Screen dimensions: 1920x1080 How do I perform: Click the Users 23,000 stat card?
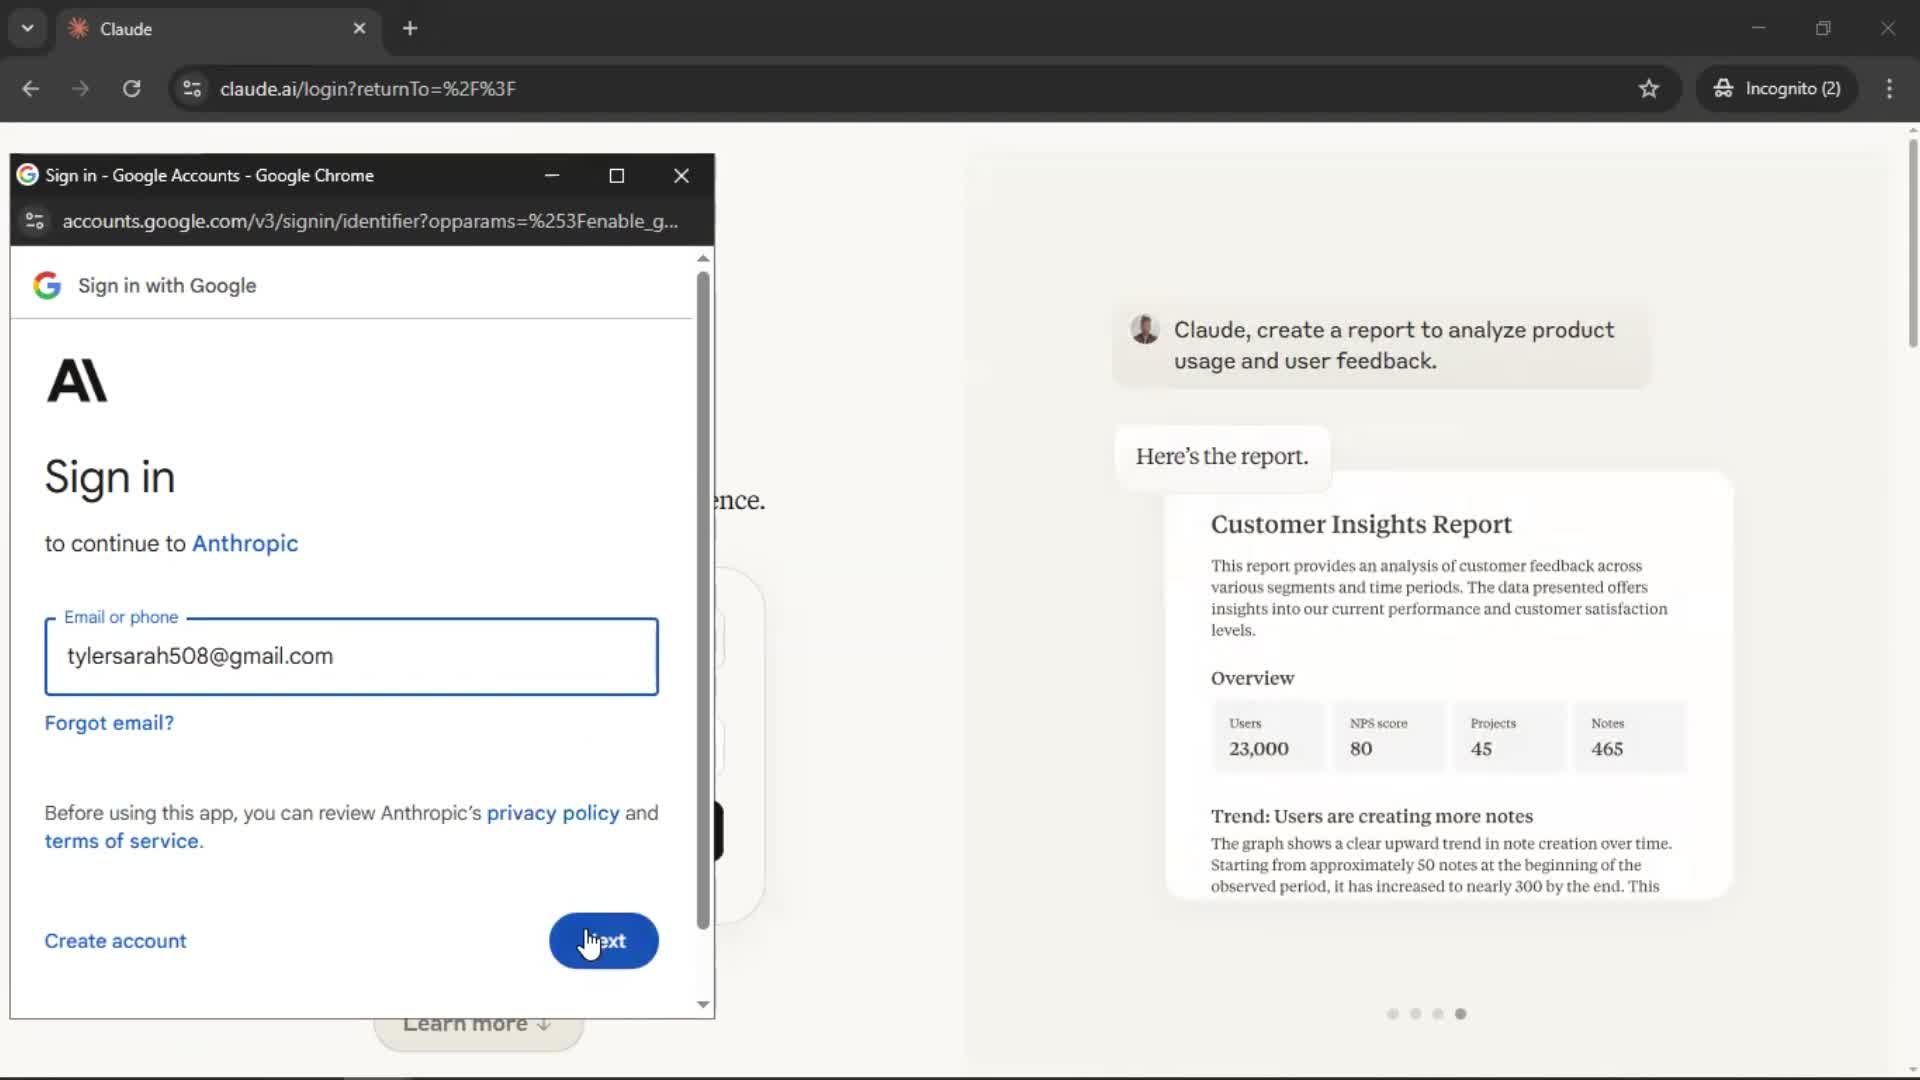tap(1268, 737)
